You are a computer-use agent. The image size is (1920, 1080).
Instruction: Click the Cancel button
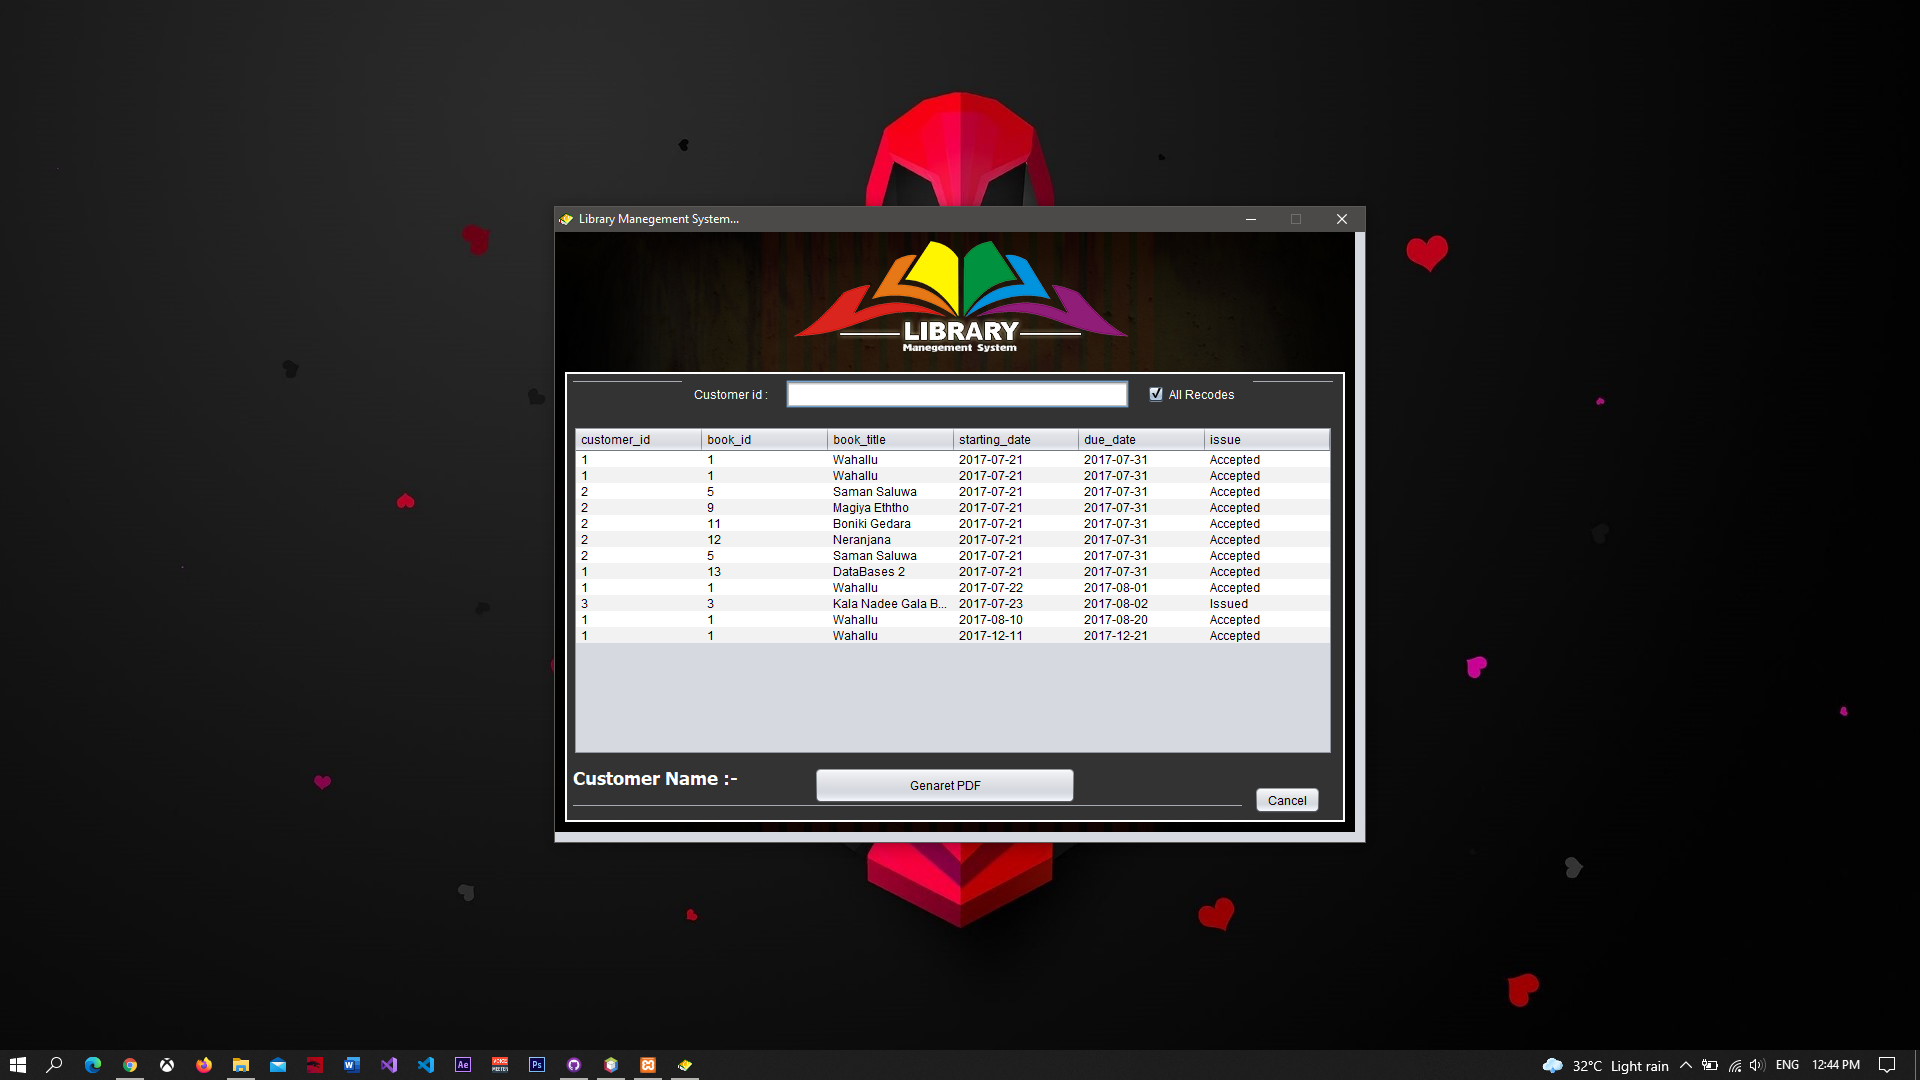pyautogui.click(x=1287, y=800)
